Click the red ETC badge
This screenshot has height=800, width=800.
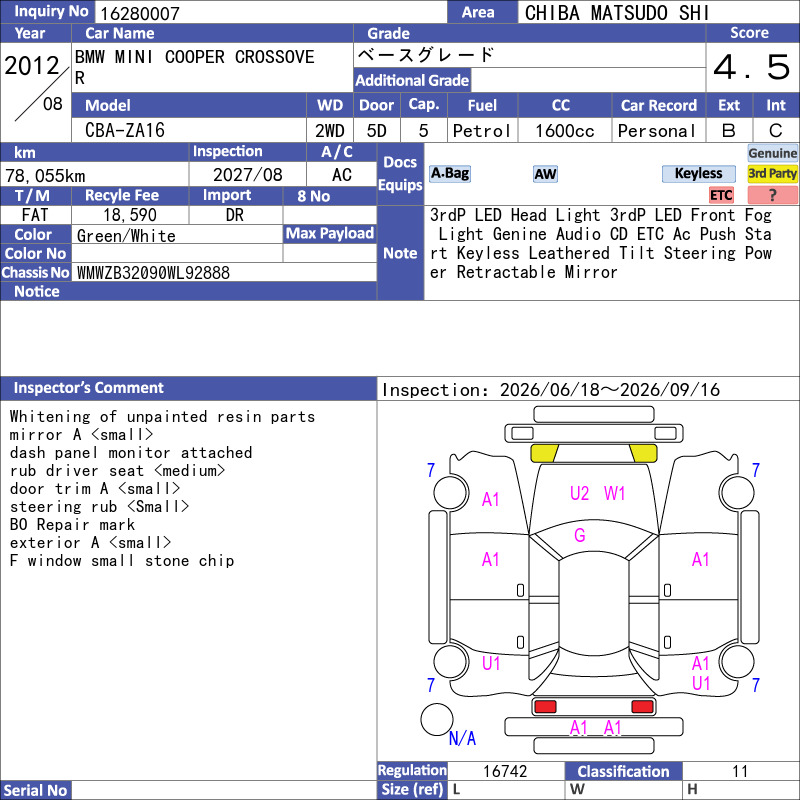(x=721, y=195)
